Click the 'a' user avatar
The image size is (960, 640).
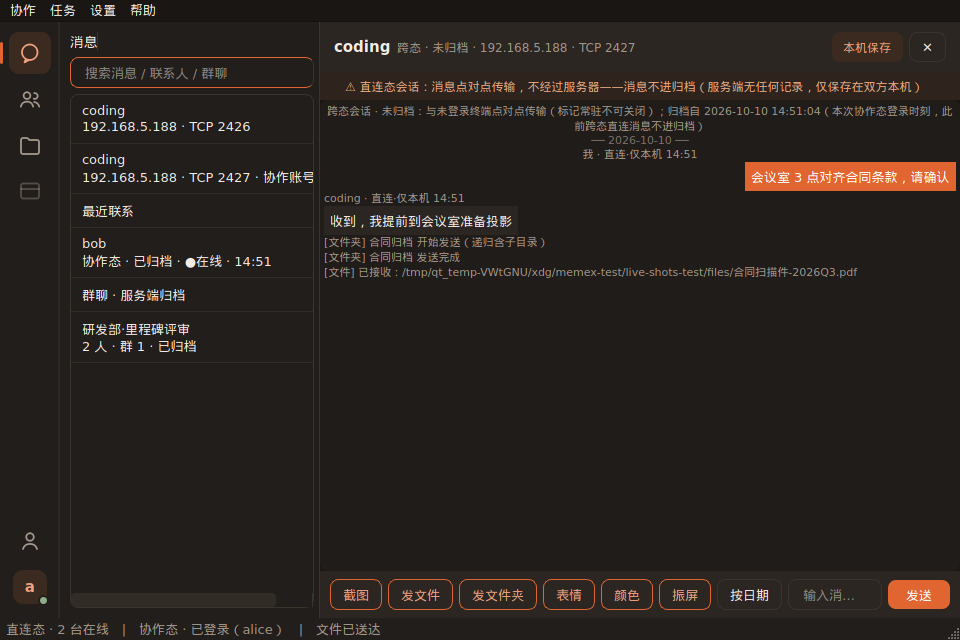pyautogui.click(x=29, y=587)
